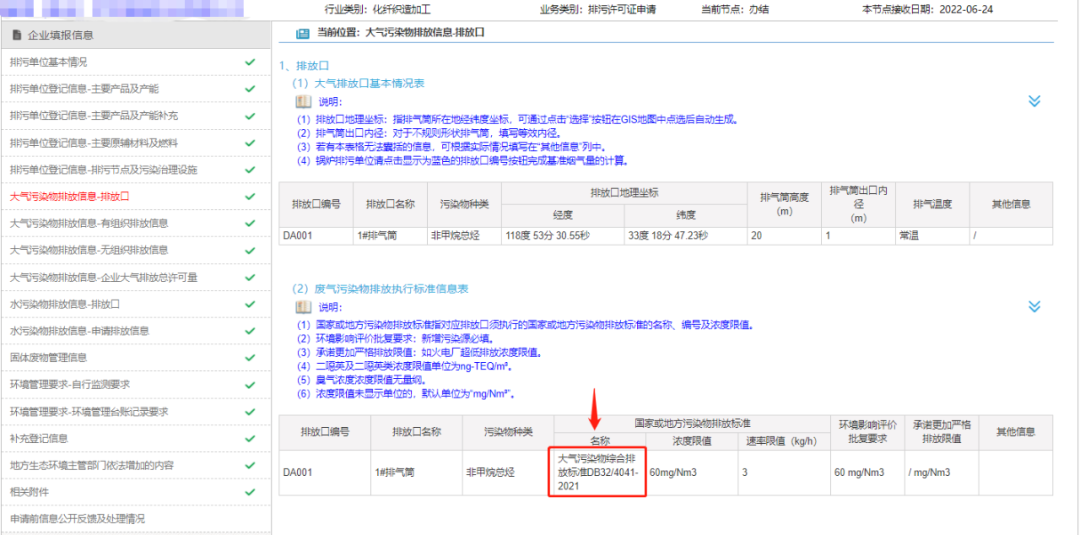Click the 大气污染物综合排放标准DB32/4041-2021 cell
Viewport: 1080px width, 535px height.
(598, 472)
